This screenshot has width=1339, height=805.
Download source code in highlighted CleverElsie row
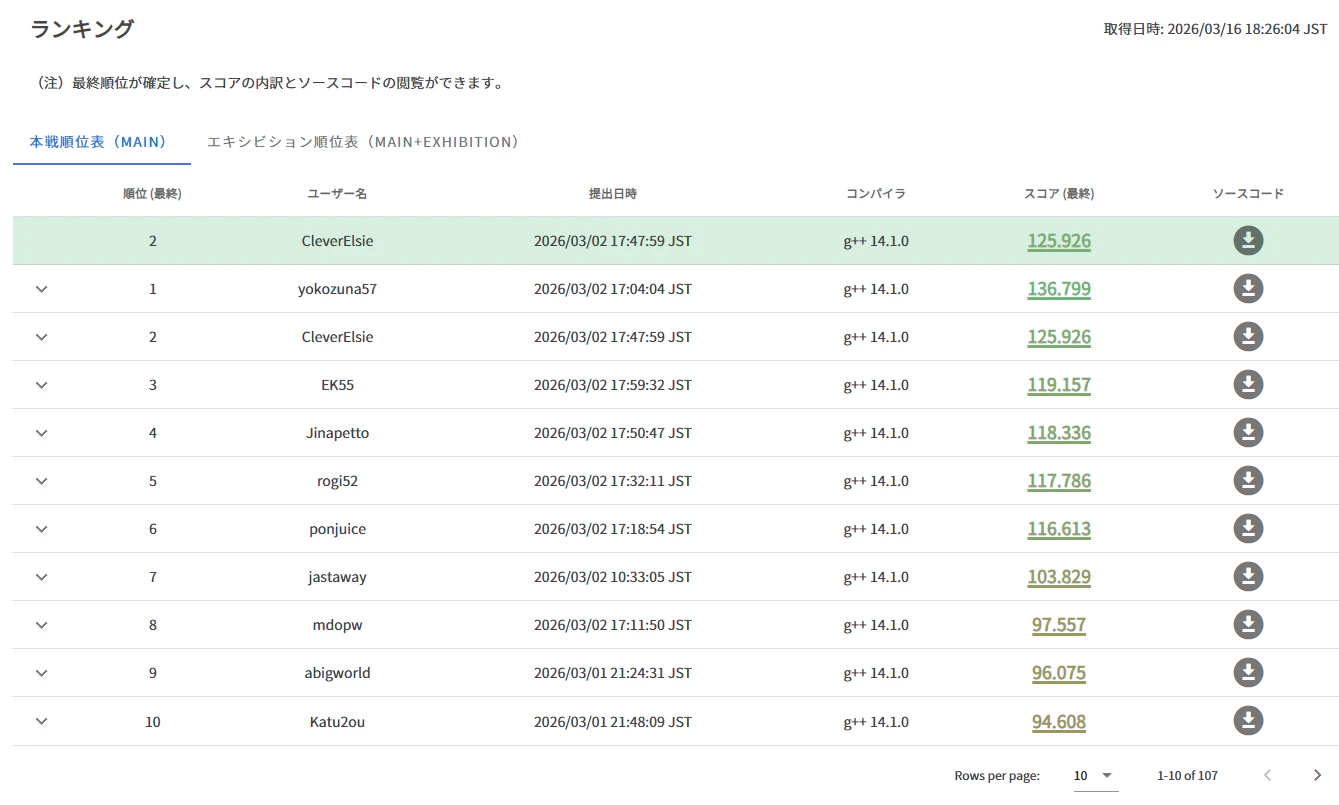(1248, 241)
